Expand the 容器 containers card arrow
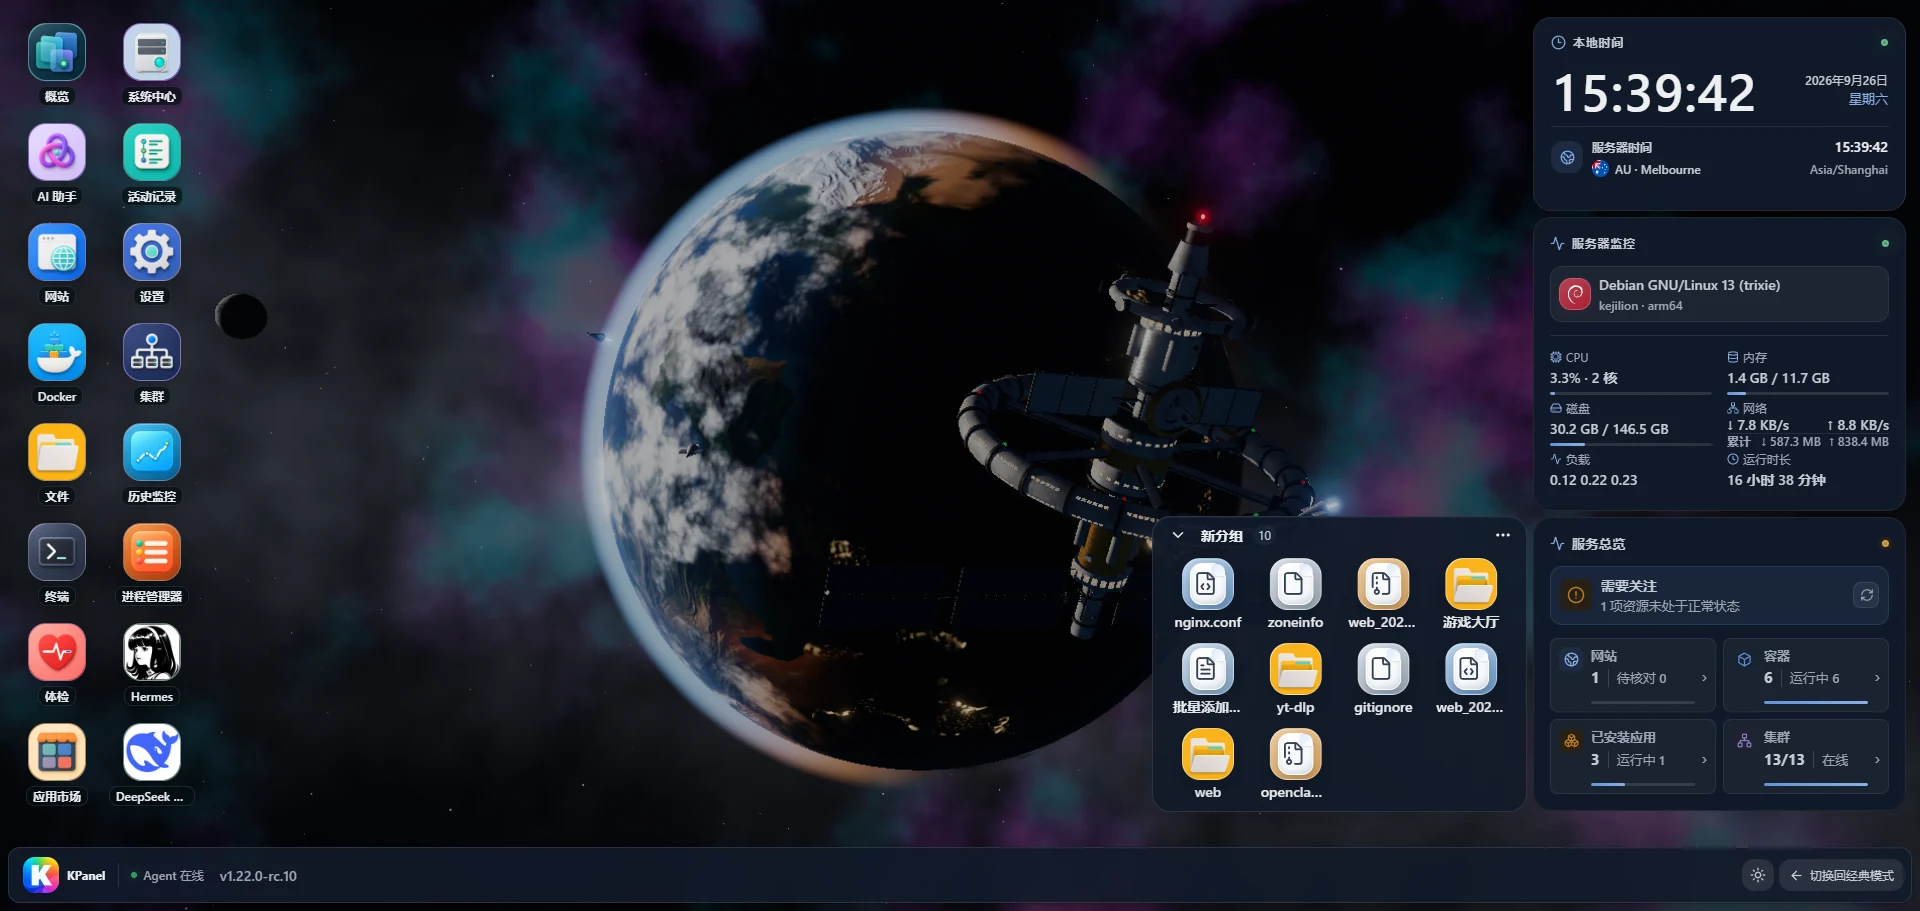Image resolution: width=1920 pixels, height=911 pixels. click(1877, 678)
